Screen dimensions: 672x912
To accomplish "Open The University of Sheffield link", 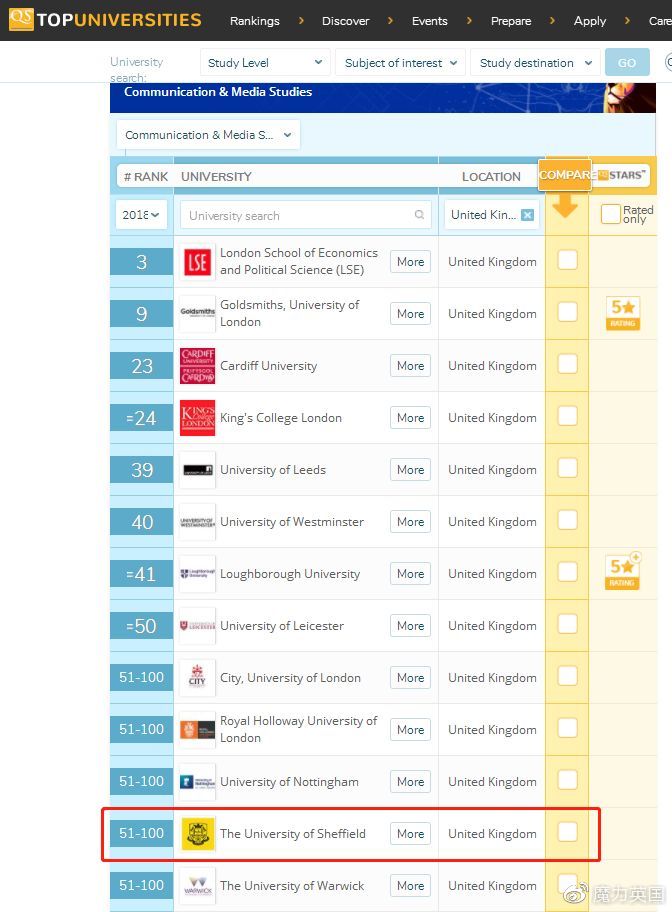I will (x=293, y=833).
